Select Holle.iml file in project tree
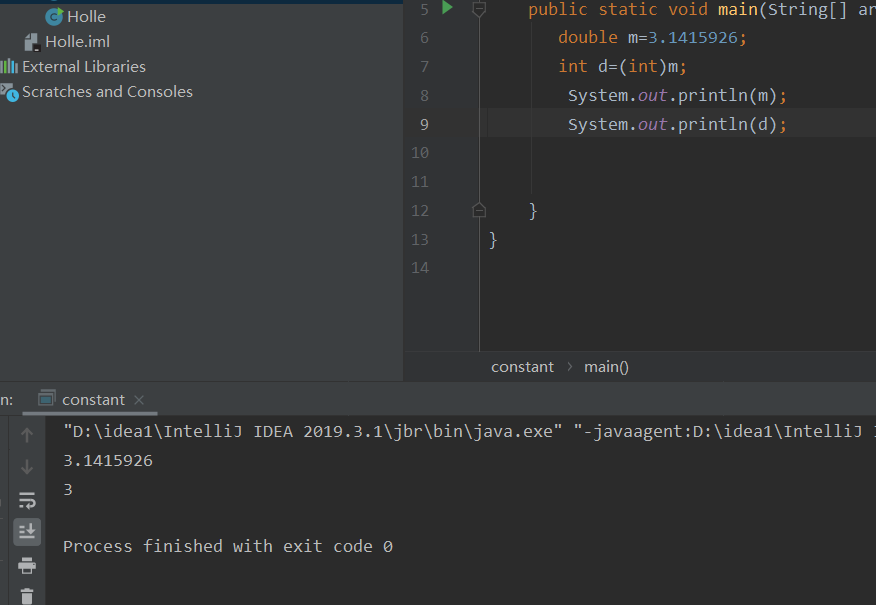The height and width of the screenshot is (605, 876). point(77,42)
